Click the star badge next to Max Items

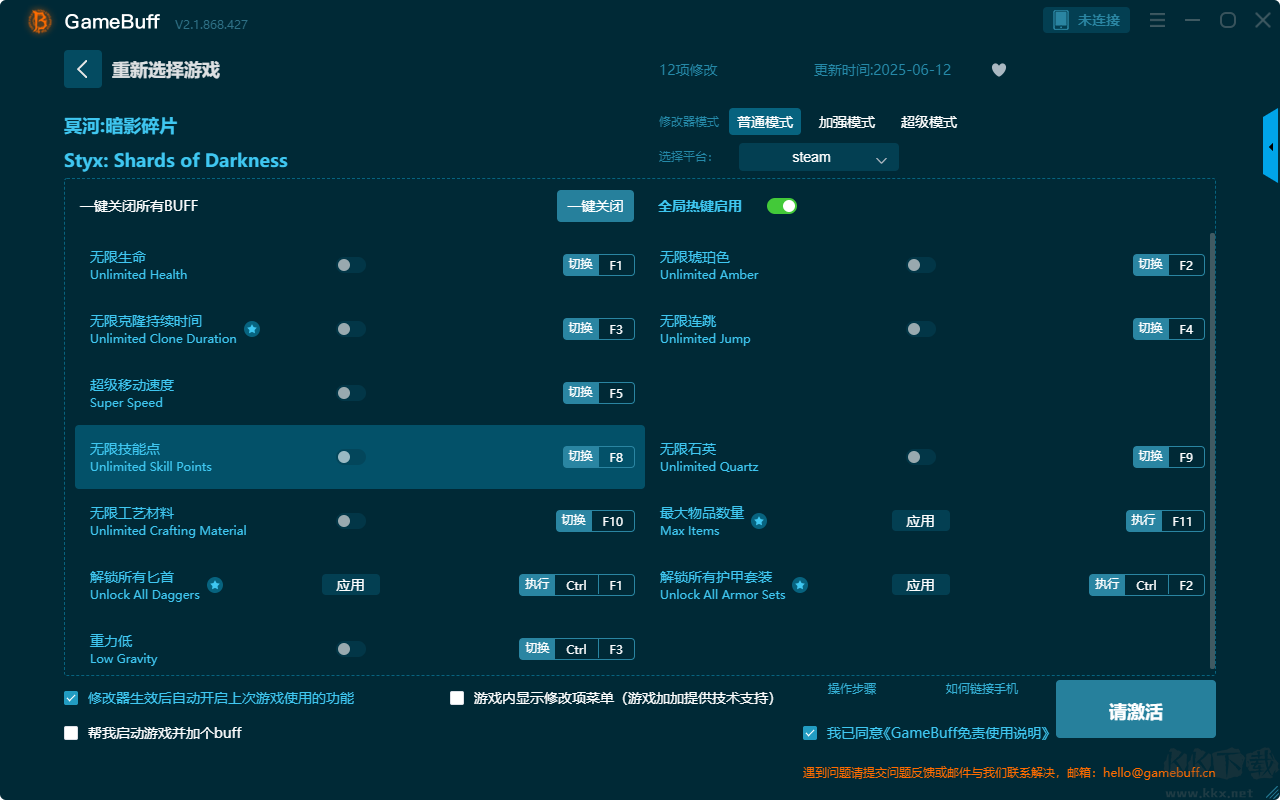coord(759,521)
